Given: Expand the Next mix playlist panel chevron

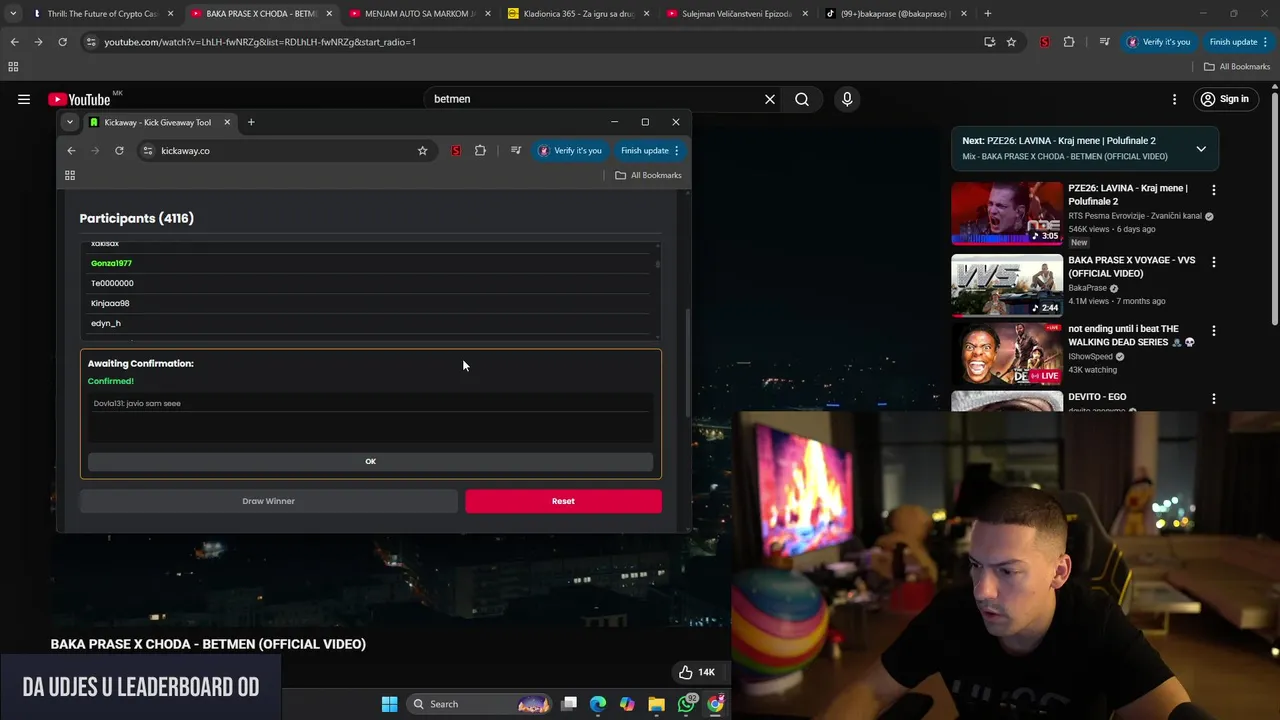Looking at the screenshot, I should (1201, 149).
